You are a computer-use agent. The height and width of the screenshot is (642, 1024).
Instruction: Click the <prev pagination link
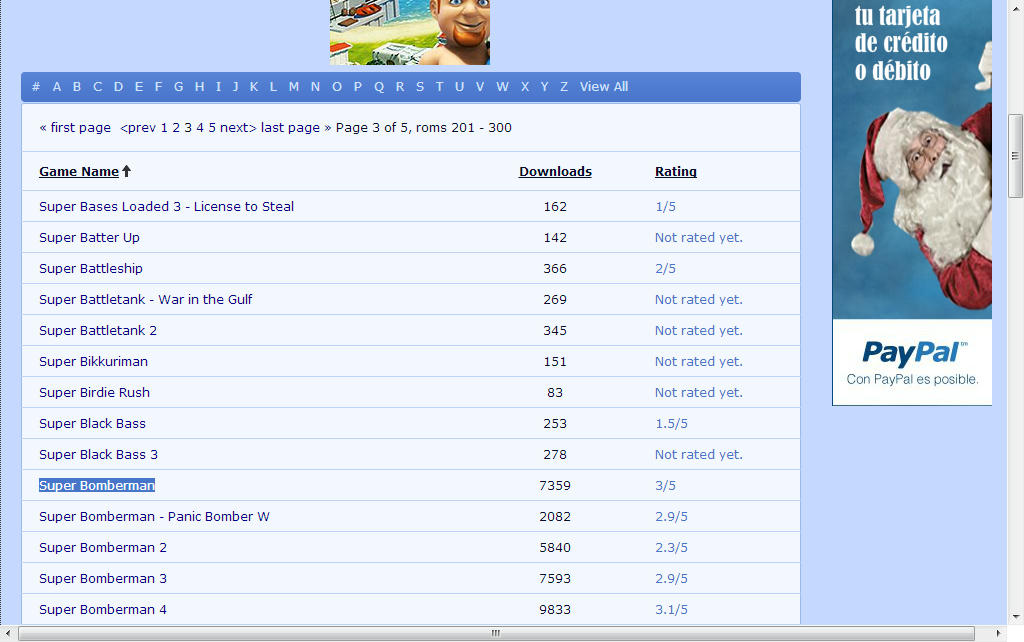138,128
